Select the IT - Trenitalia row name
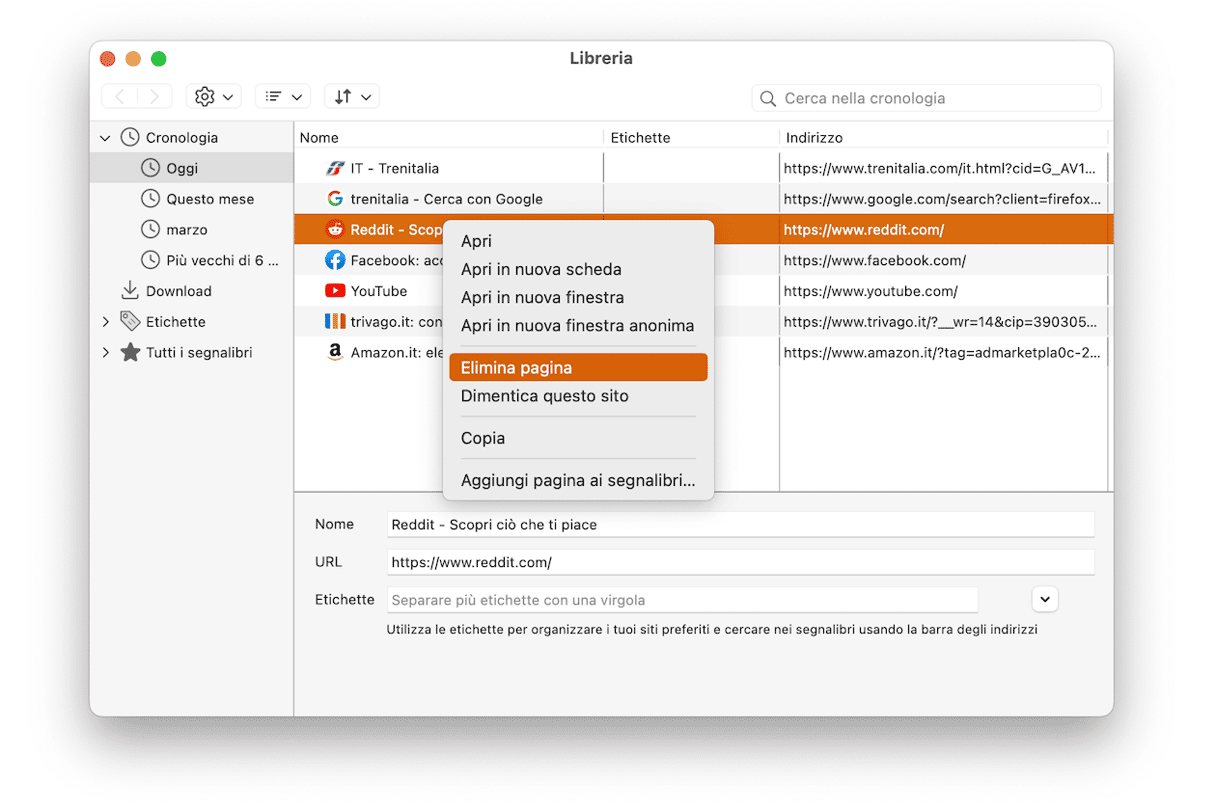Image resolution: width=1216 pixels, height=811 pixels. 394,168
